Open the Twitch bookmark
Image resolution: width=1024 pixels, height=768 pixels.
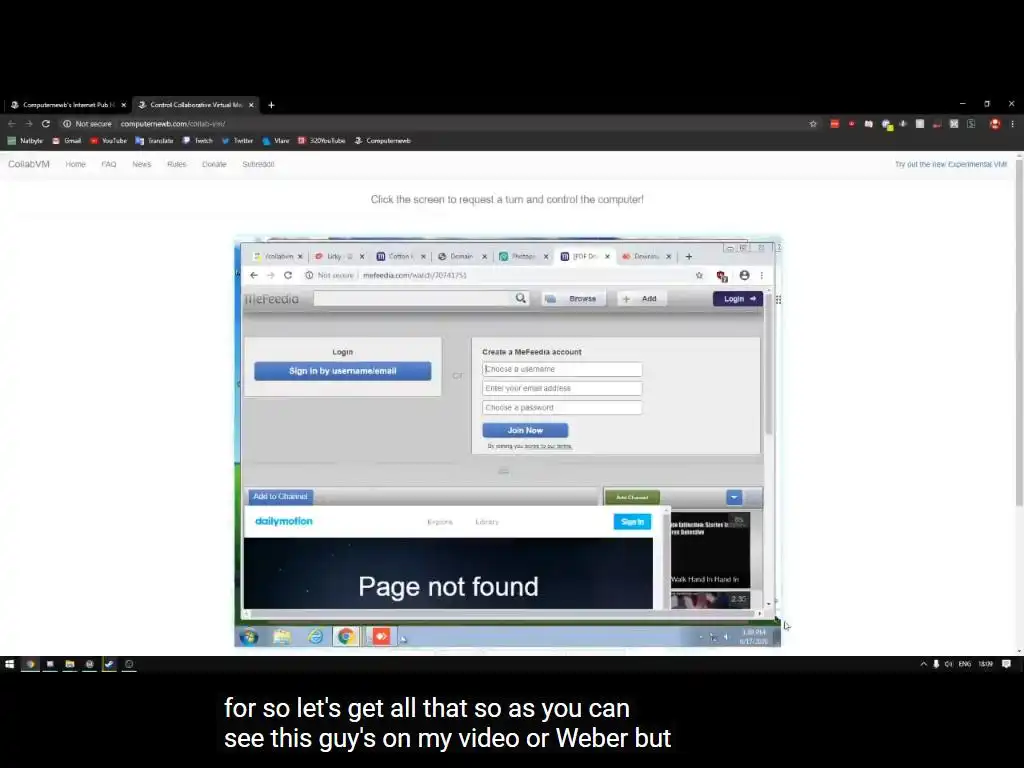pyautogui.click(x=198, y=140)
